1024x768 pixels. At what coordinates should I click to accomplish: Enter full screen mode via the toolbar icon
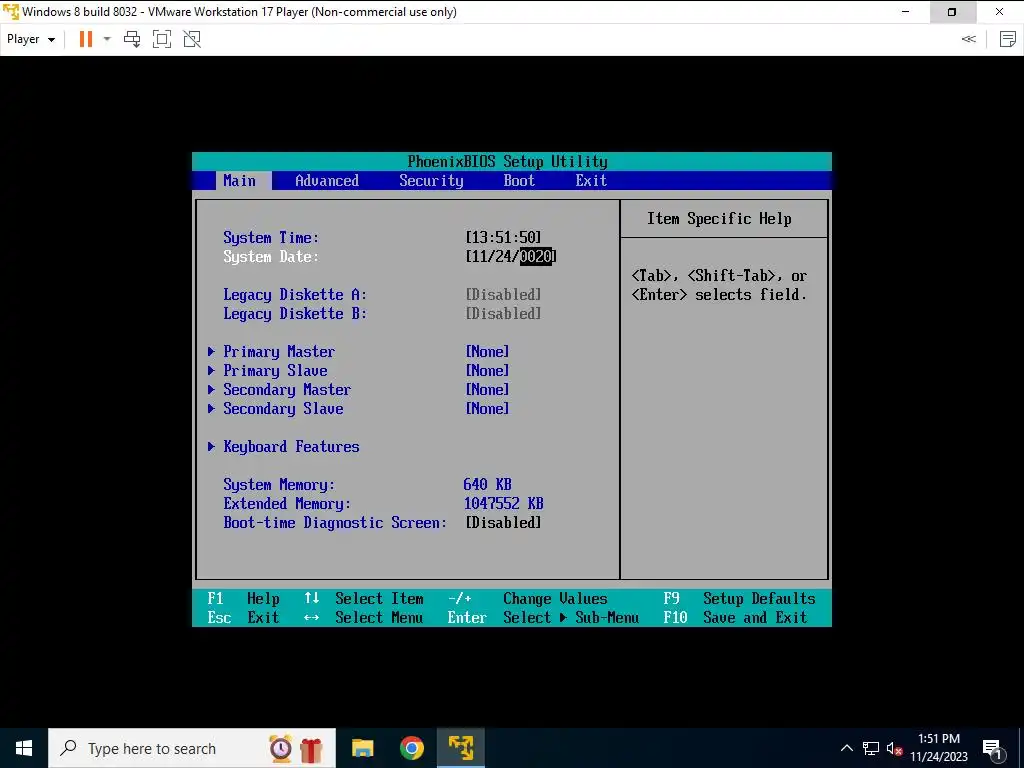click(162, 39)
